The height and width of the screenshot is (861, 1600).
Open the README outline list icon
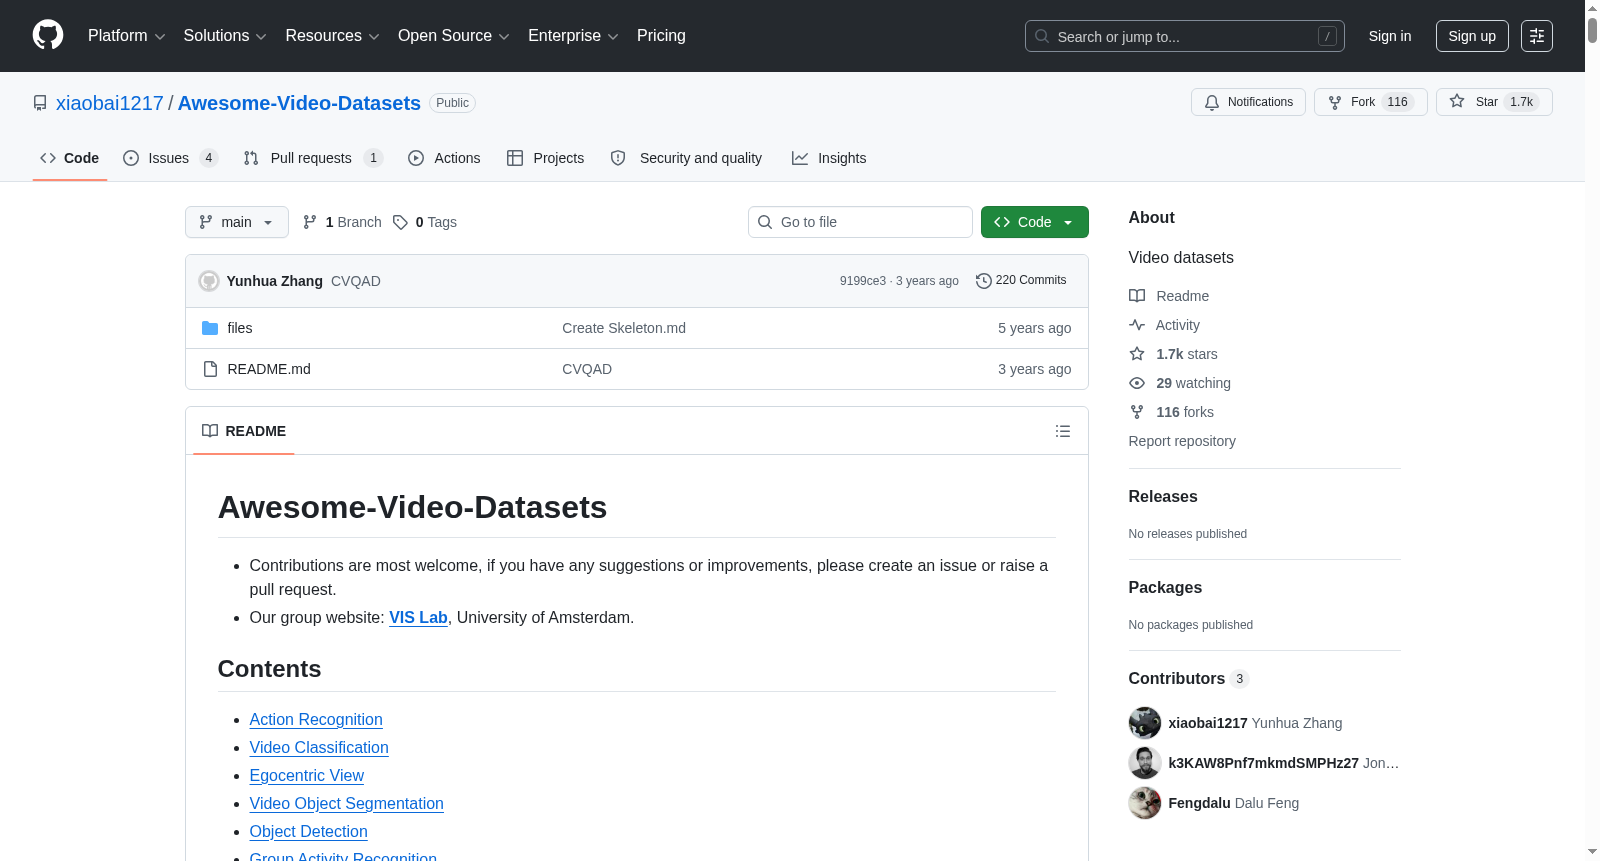click(1063, 431)
